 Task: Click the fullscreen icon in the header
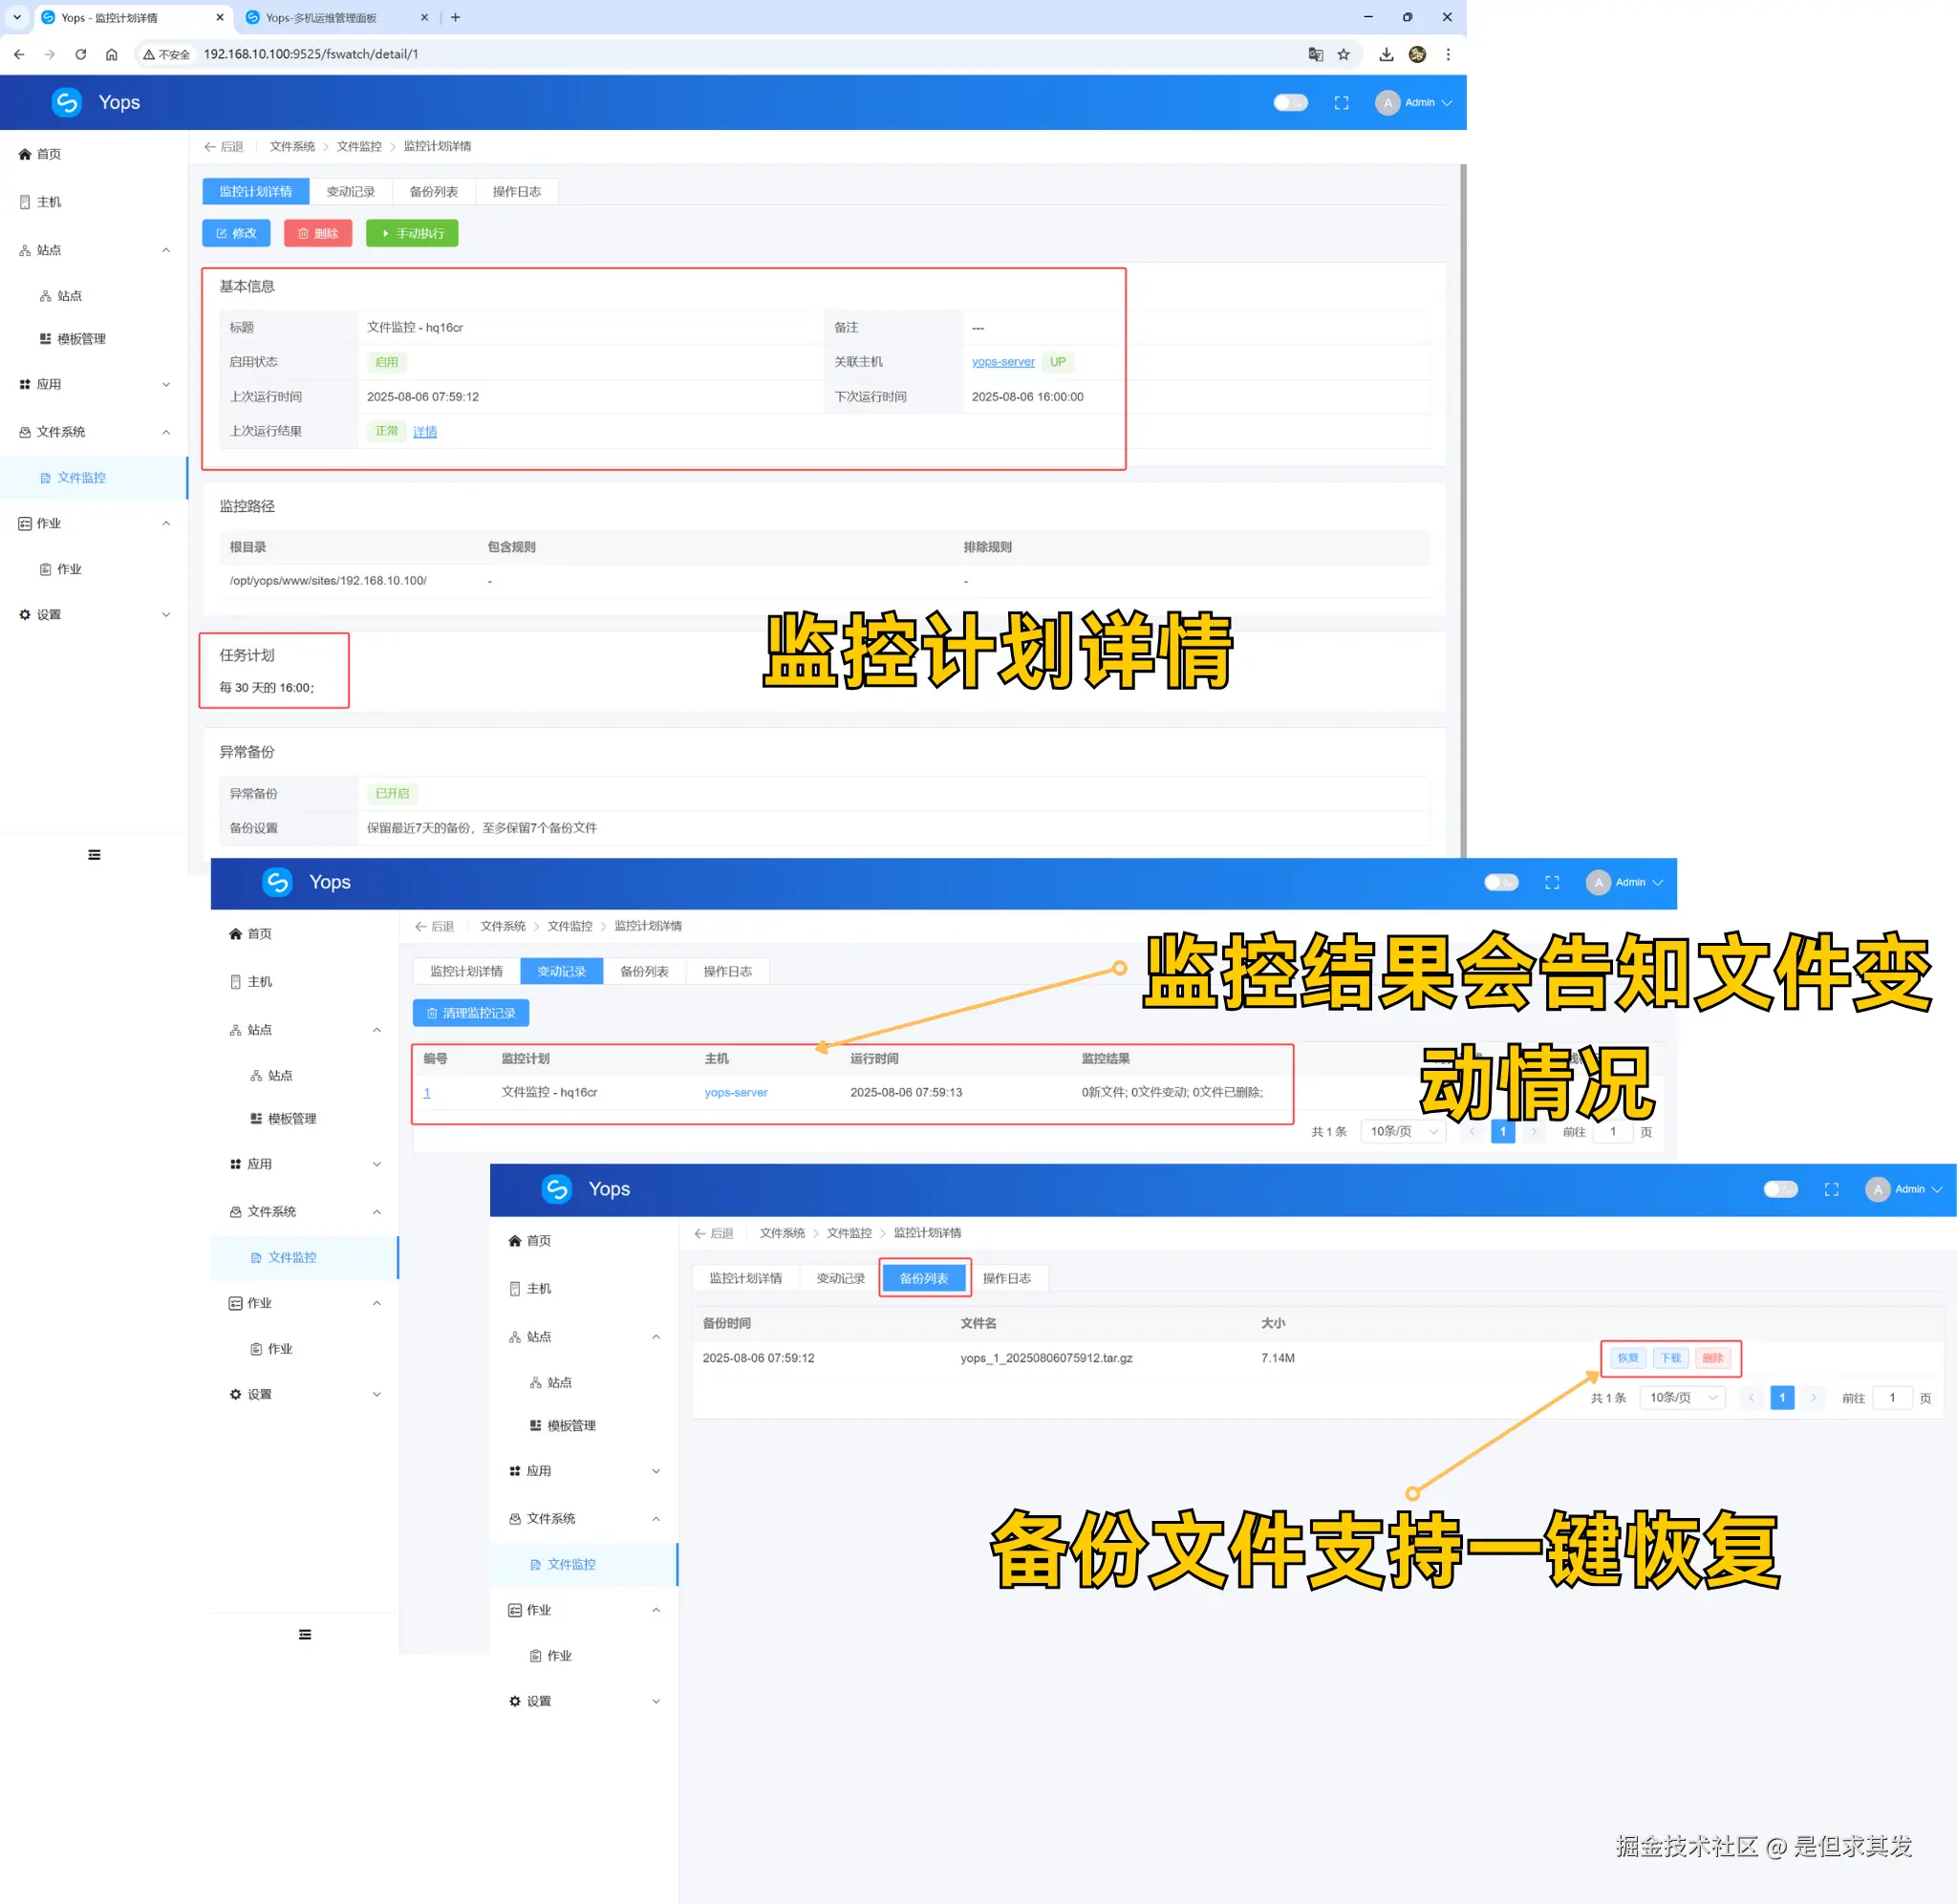1341,102
